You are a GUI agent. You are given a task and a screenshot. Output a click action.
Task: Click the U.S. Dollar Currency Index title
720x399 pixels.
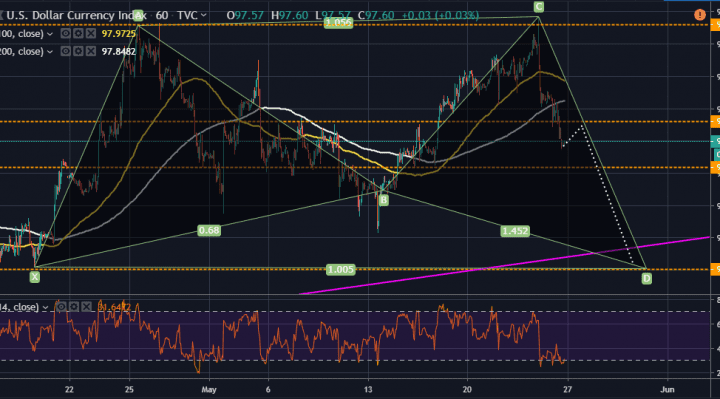point(76,16)
